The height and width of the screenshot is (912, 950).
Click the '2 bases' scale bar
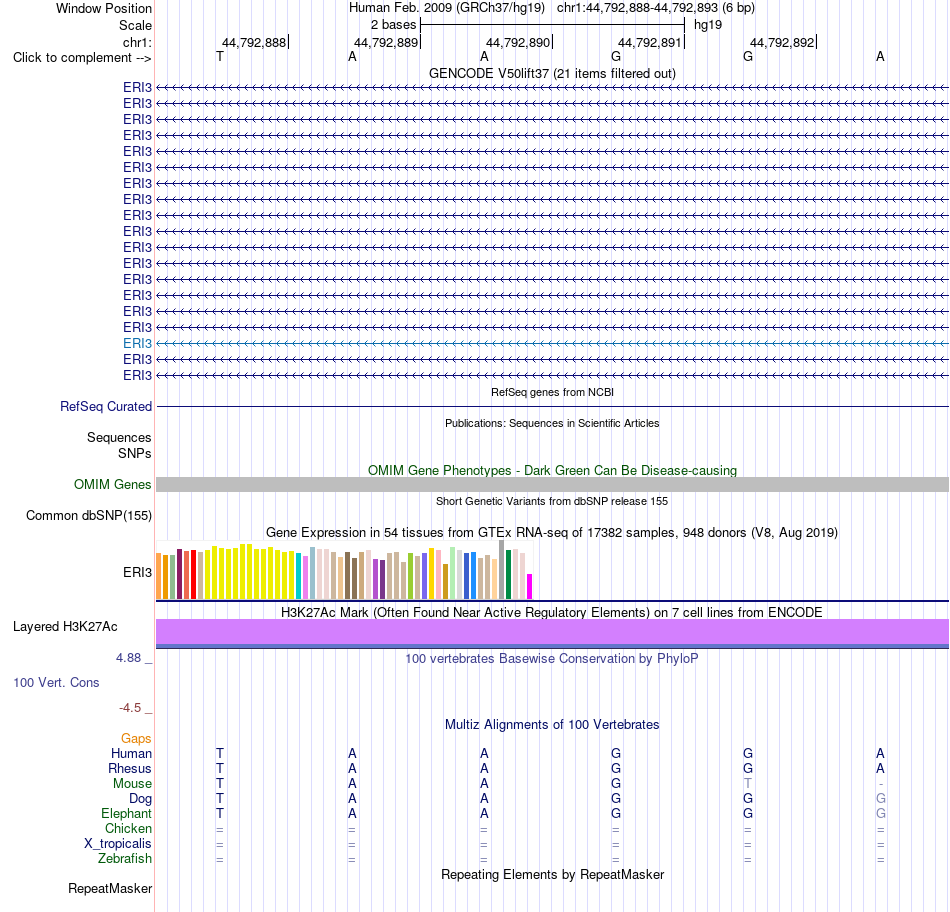(x=552, y=25)
